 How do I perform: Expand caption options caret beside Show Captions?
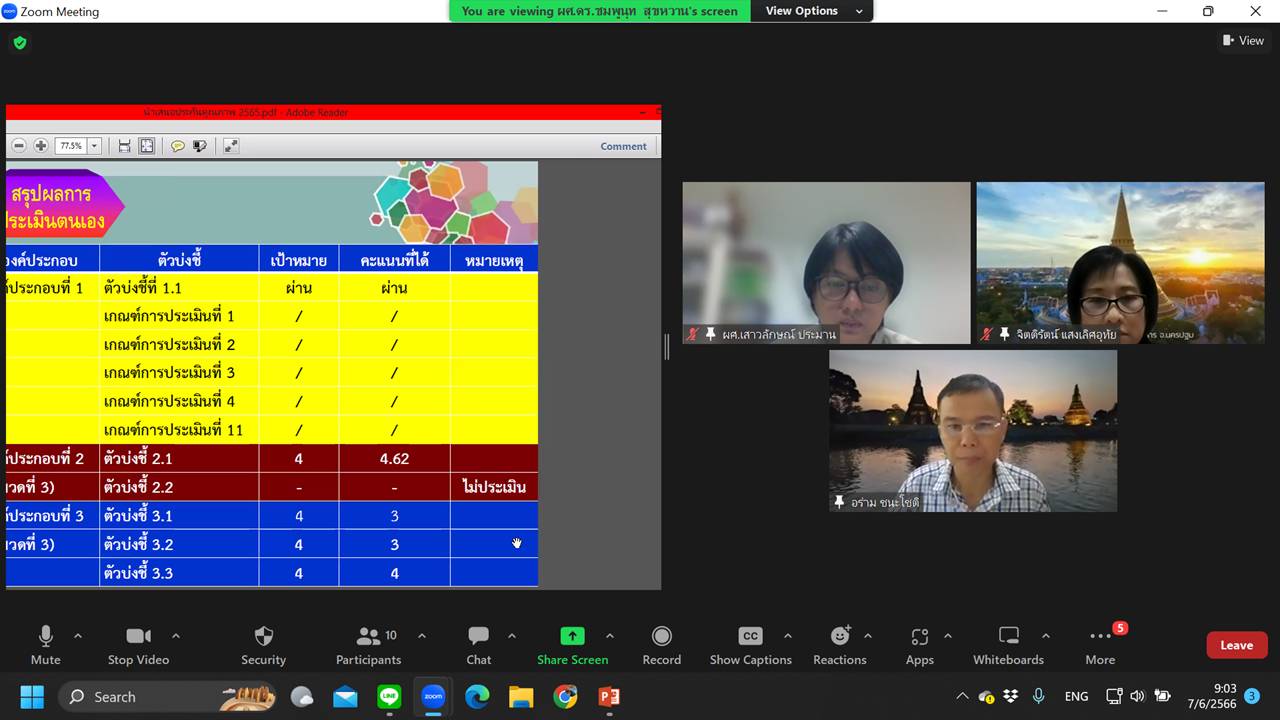click(788, 636)
